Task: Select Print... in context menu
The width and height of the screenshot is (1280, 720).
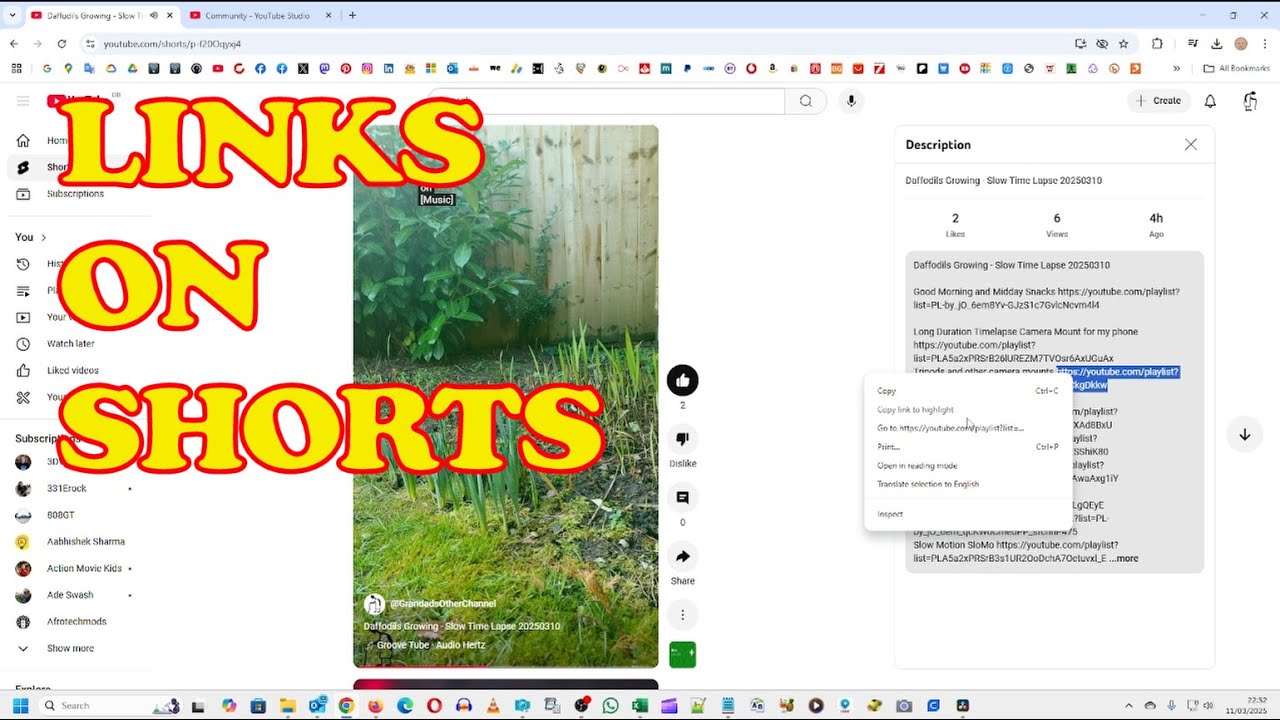Action: 967,447
